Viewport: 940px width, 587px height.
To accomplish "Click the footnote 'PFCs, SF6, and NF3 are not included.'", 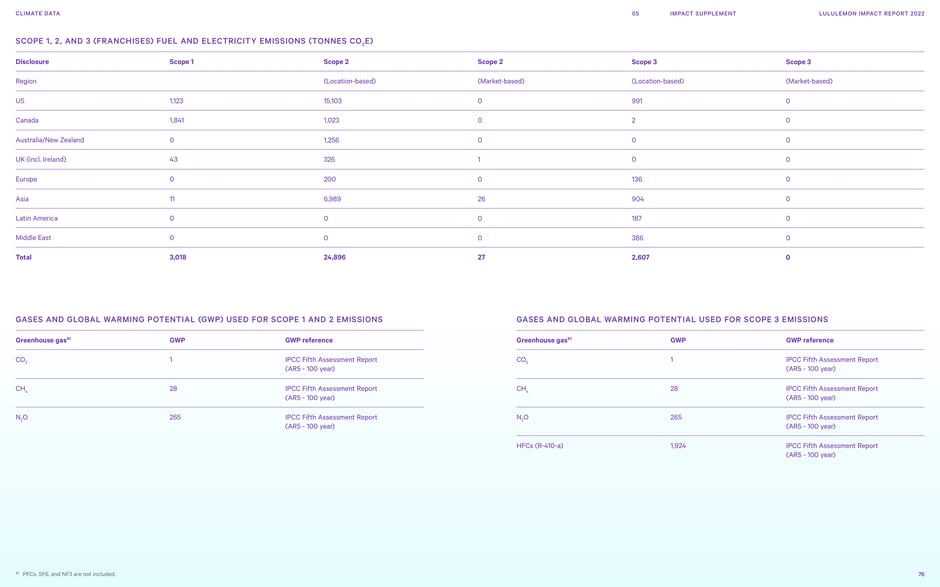I will [x=69, y=574].
